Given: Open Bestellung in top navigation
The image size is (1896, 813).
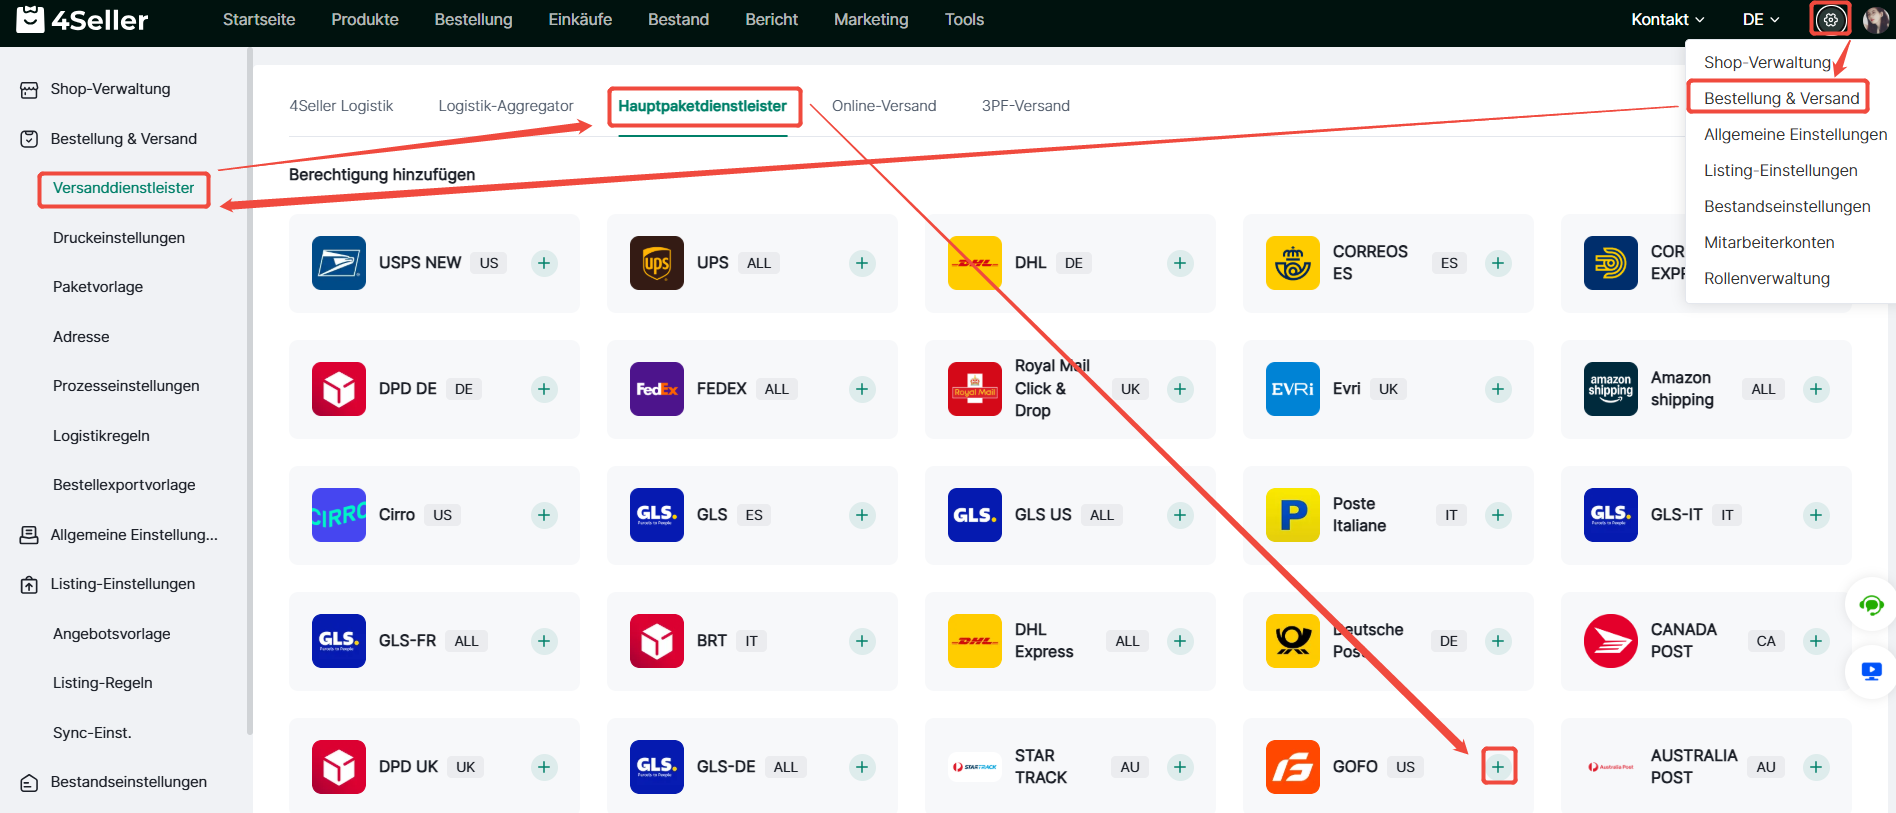Looking at the screenshot, I should 473,19.
